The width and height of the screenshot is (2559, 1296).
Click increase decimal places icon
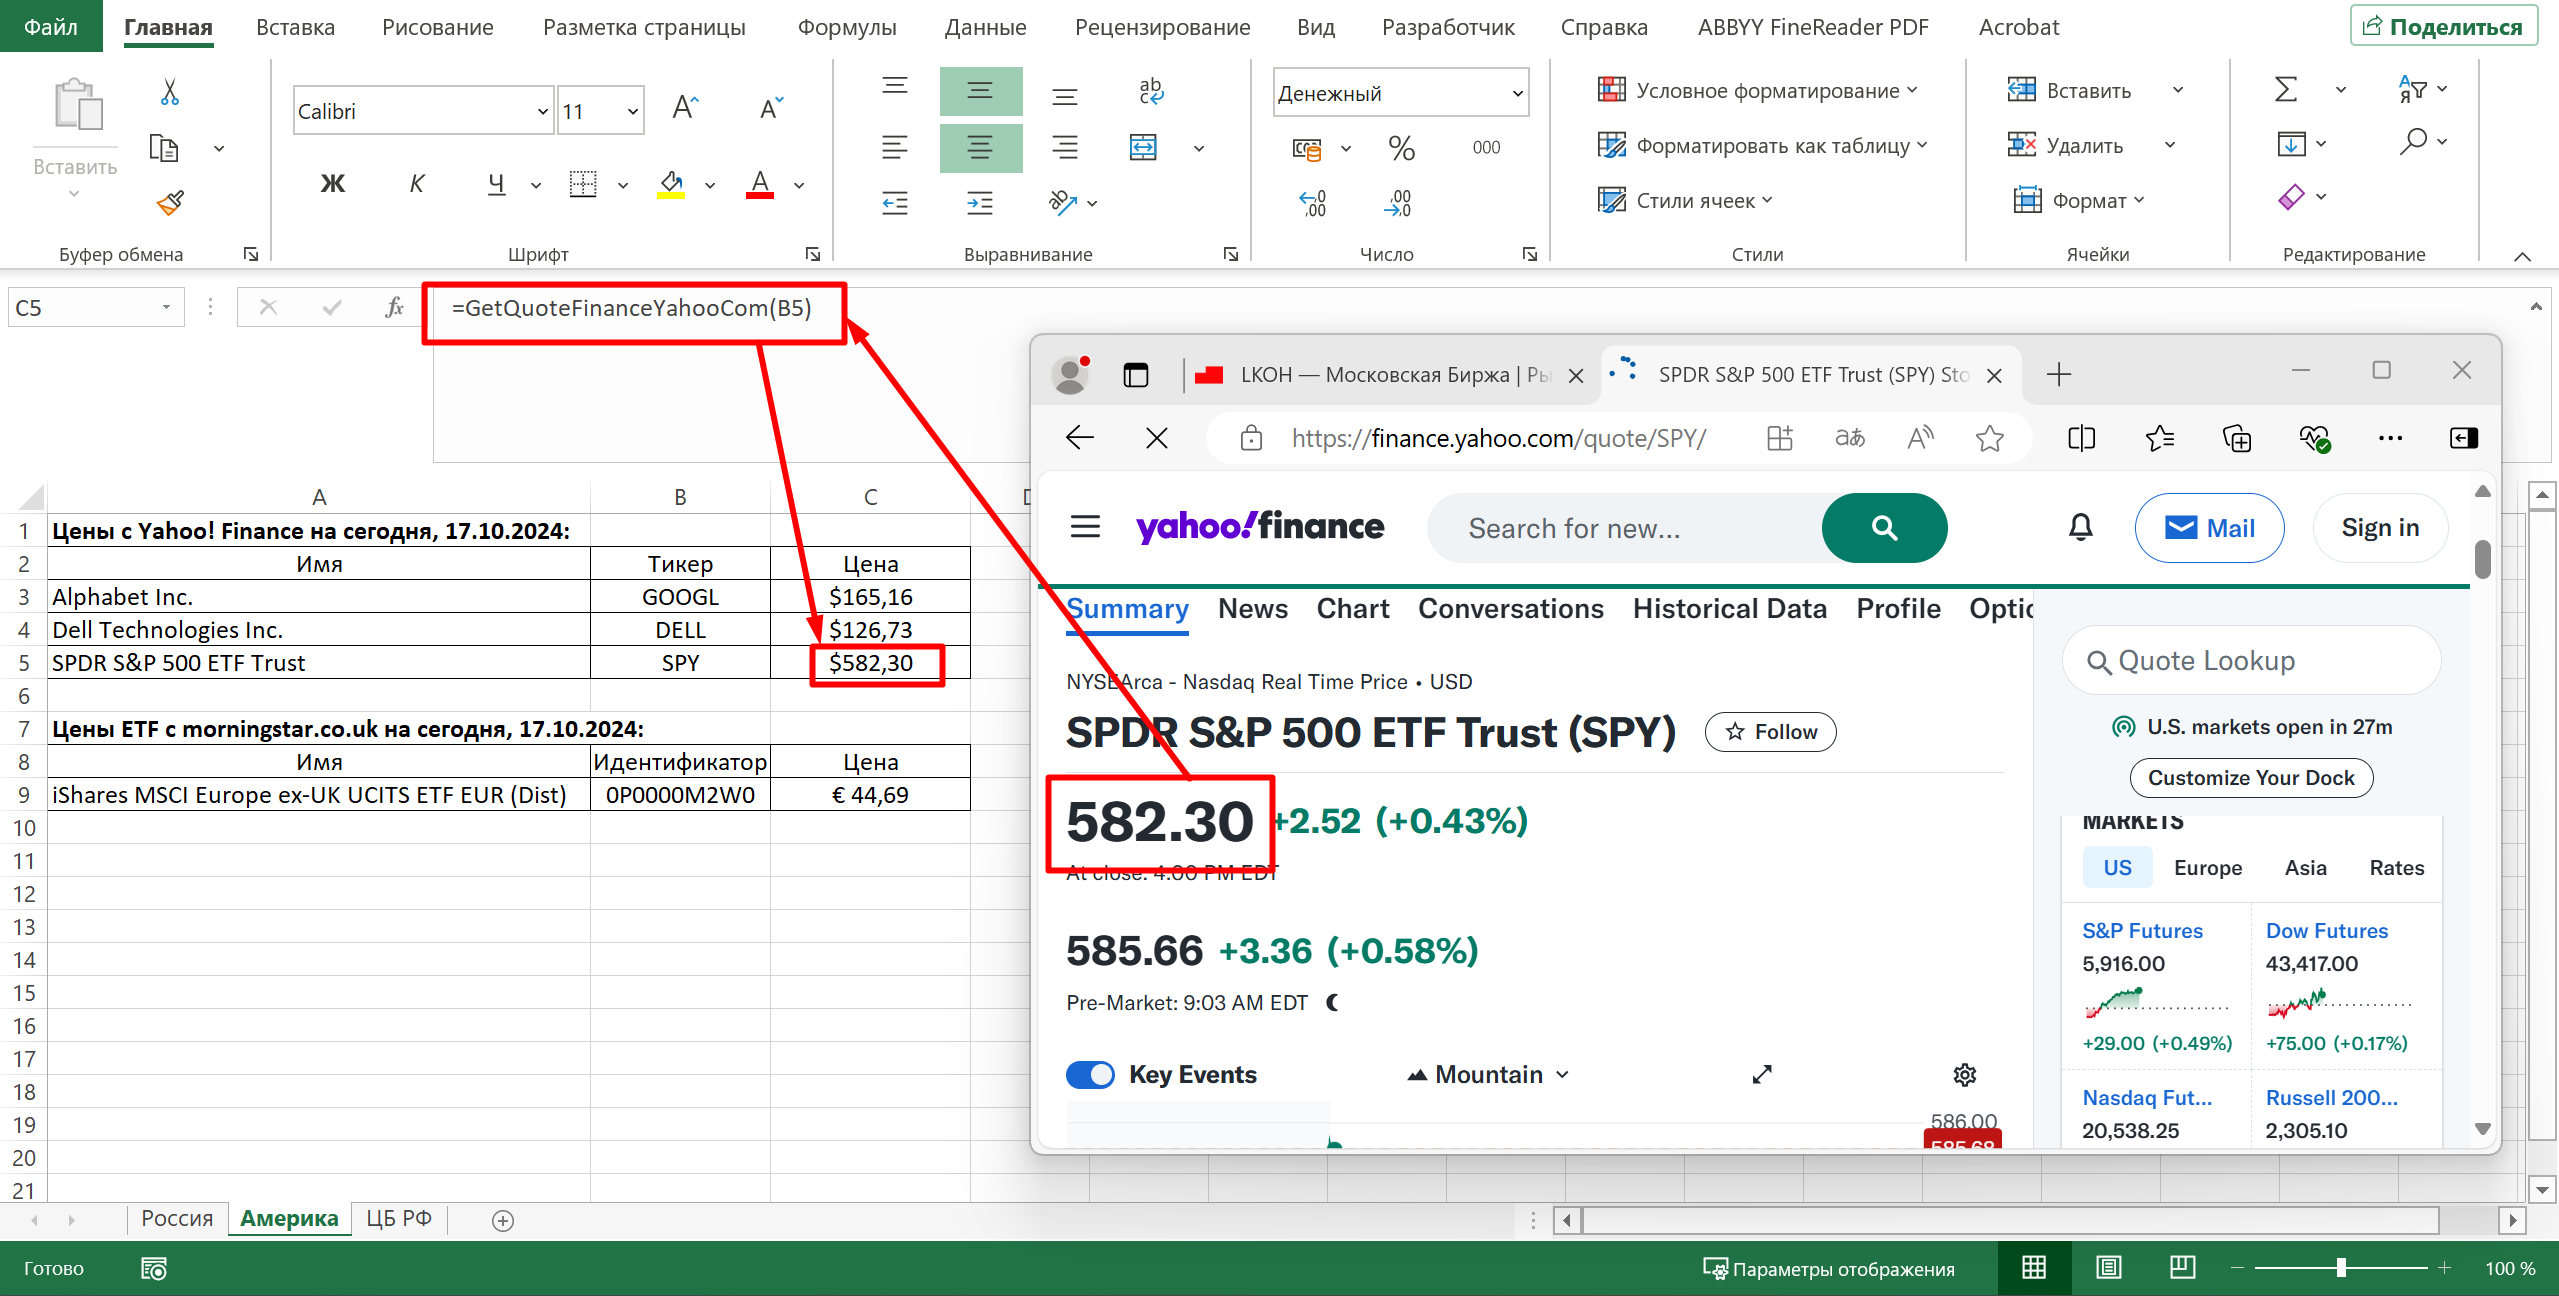pos(1312,203)
